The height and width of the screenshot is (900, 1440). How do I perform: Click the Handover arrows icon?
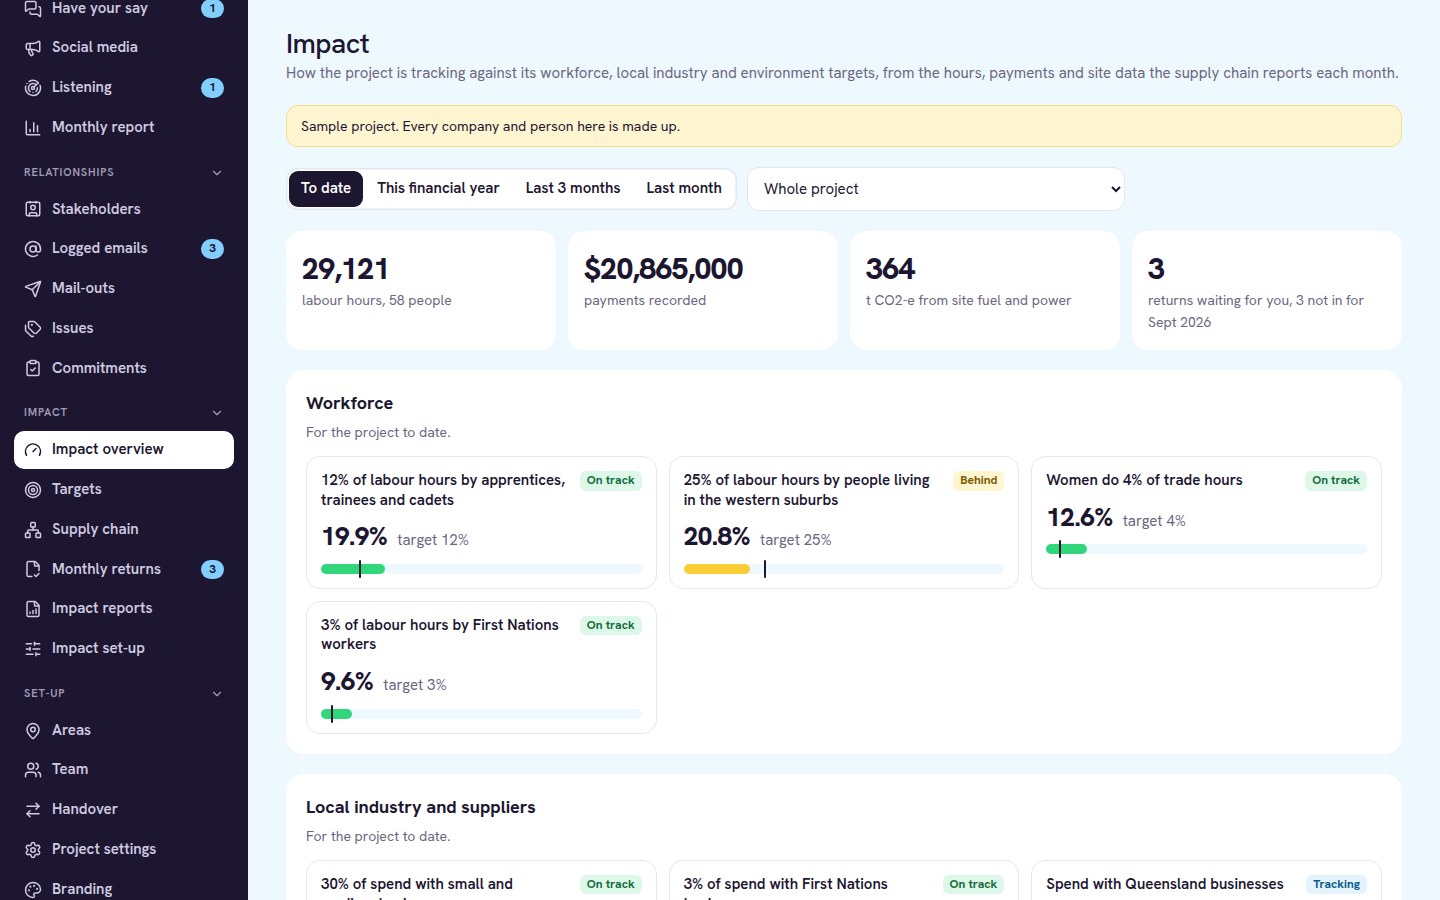[33, 809]
